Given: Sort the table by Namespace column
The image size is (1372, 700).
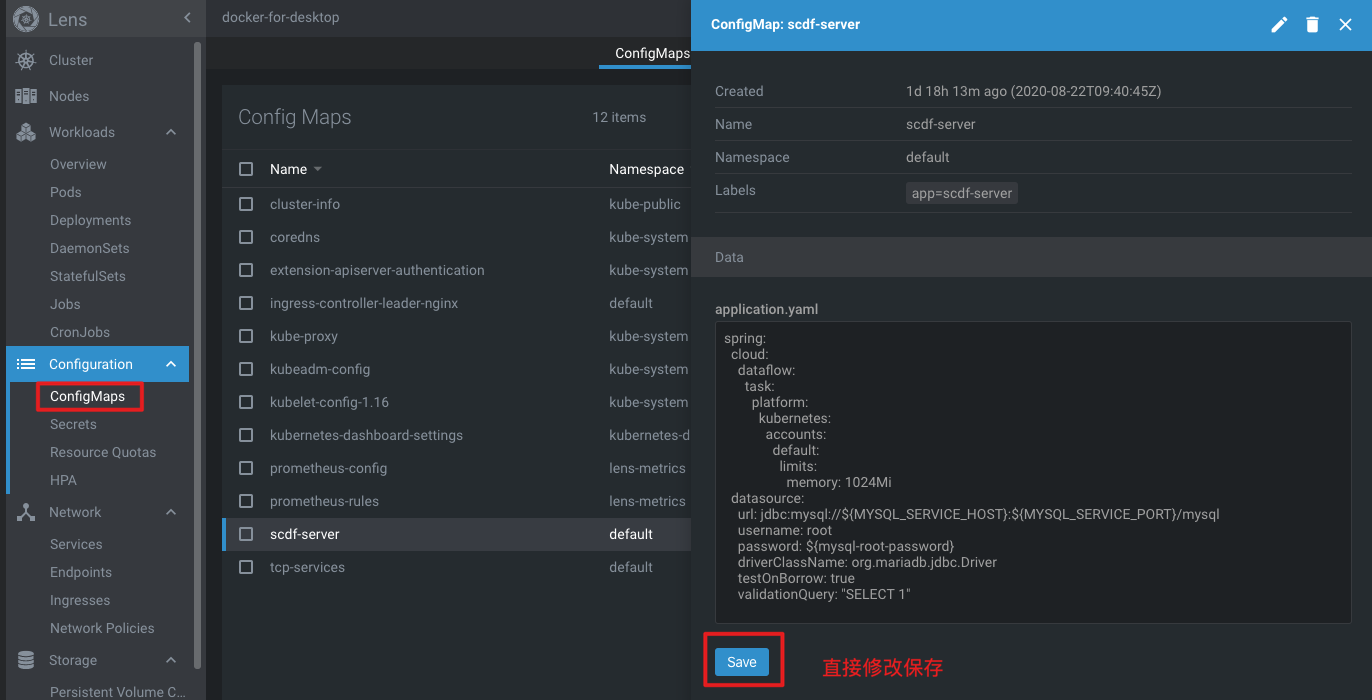Looking at the screenshot, I should coord(646,169).
